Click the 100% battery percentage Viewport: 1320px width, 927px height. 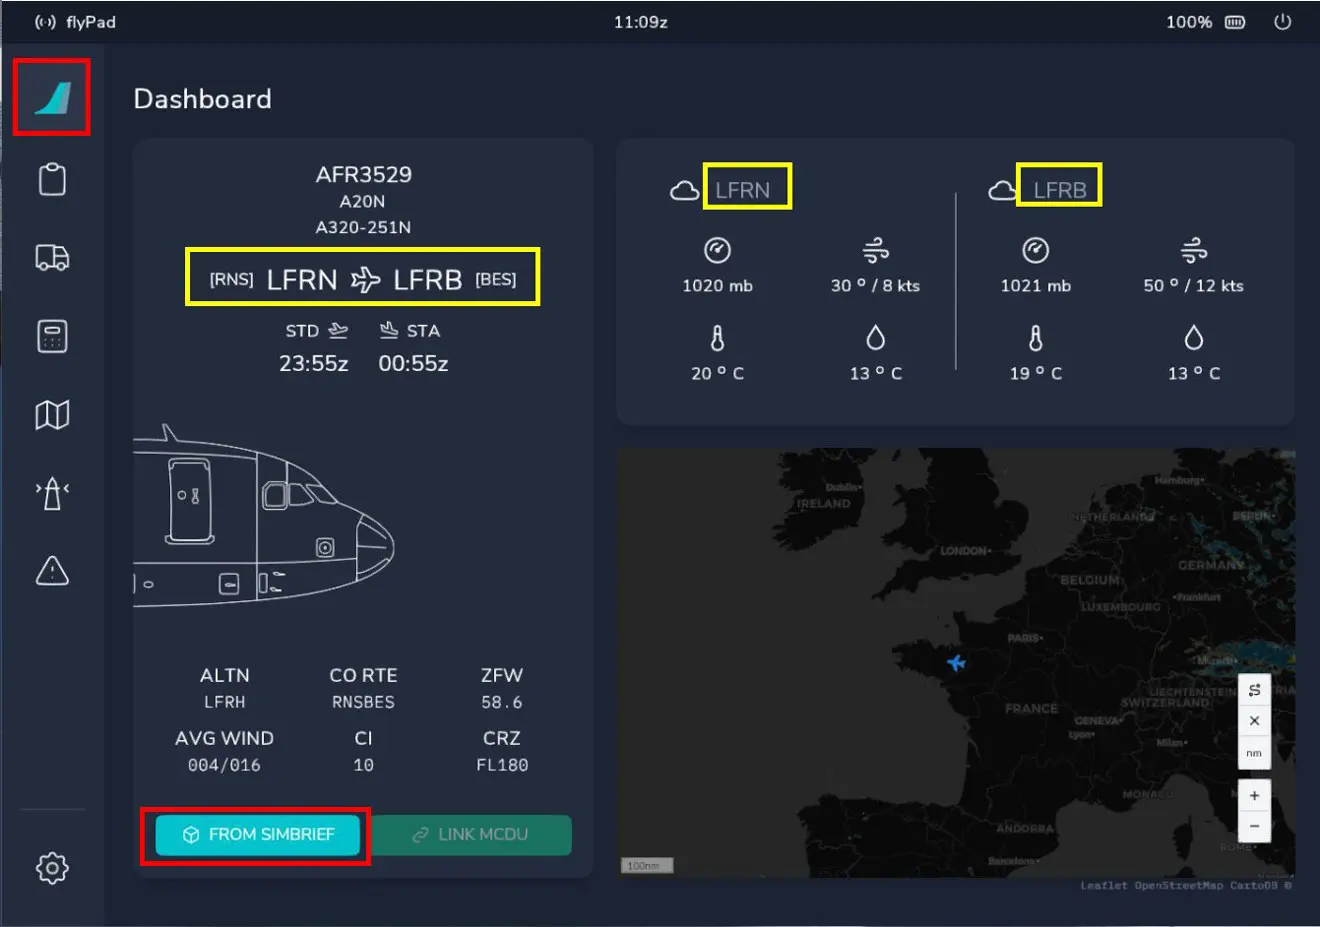[1188, 22]
